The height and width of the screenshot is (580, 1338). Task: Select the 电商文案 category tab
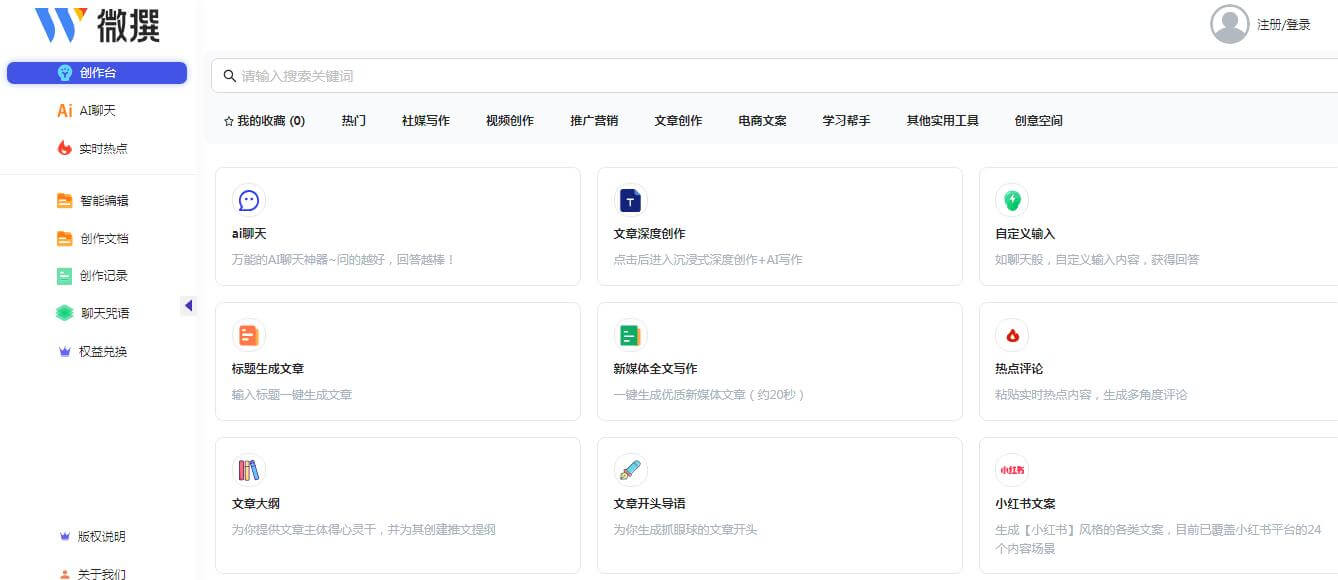coord(762,121)
